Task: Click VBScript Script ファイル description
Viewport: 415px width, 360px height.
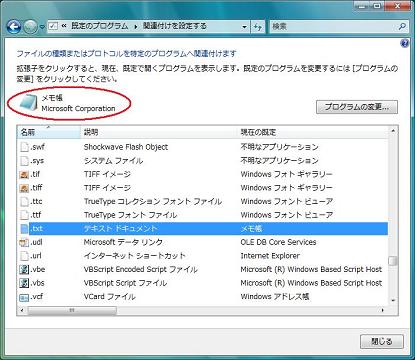Action: click(x=125, y=283)
